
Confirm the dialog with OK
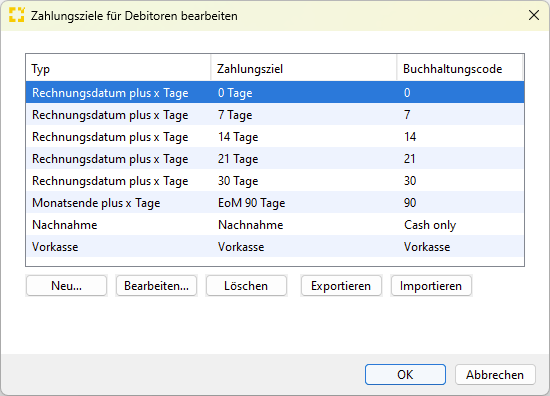(405, 375)
